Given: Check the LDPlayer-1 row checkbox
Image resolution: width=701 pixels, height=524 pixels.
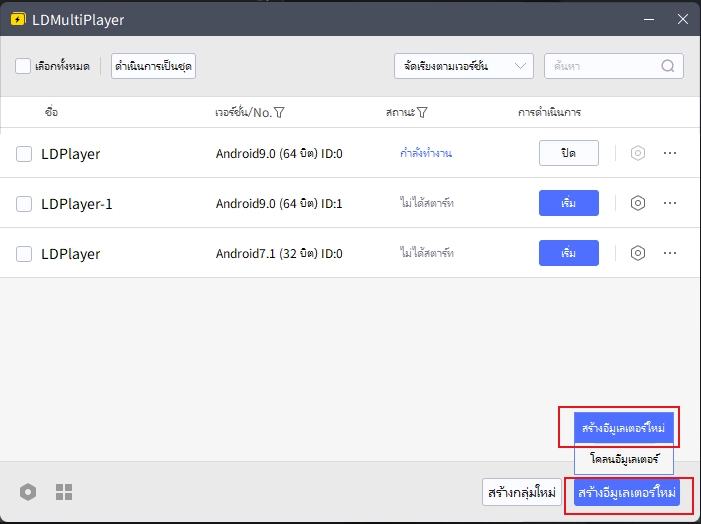Looking at the screenshot, I should [24, 204].
